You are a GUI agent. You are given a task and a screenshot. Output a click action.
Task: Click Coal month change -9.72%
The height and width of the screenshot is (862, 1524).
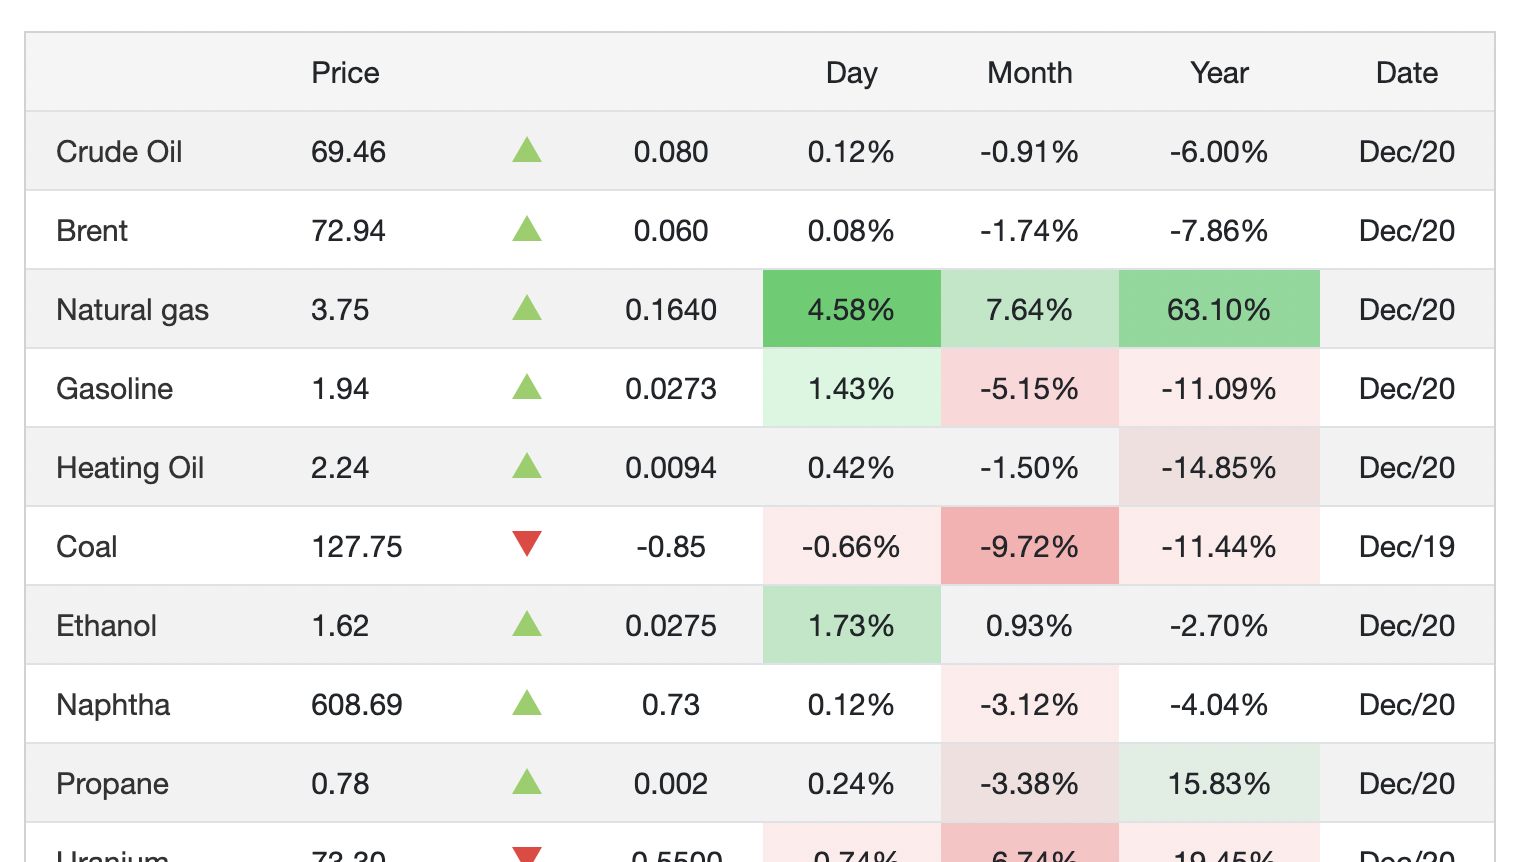click(1029, 546)
